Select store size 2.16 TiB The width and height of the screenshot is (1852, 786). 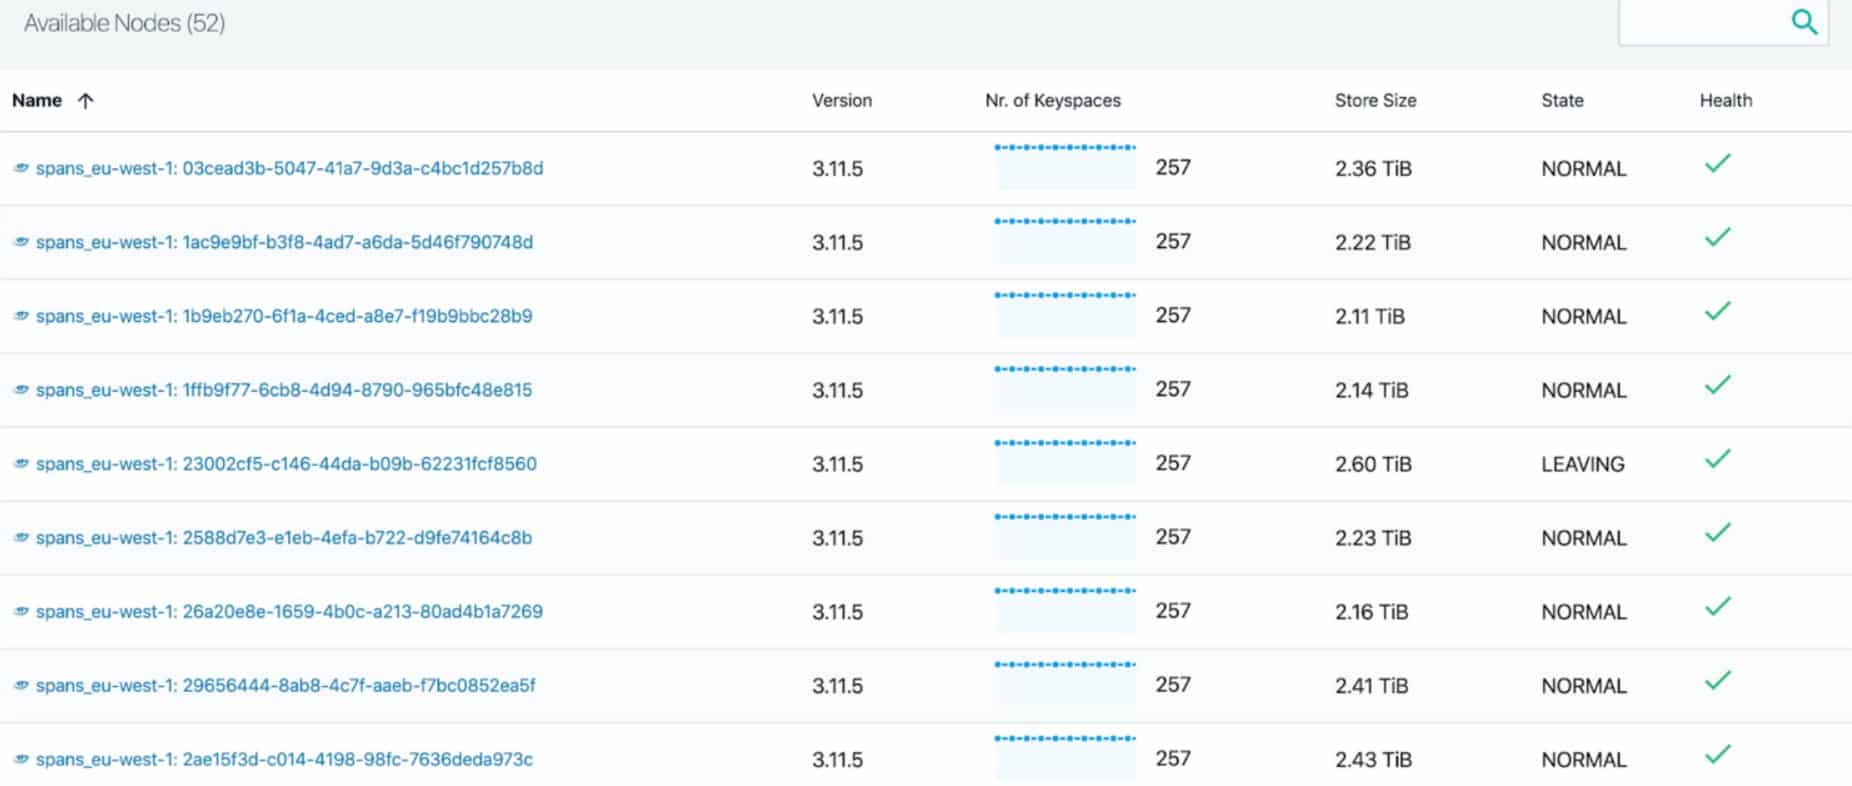click(1372, 612)
